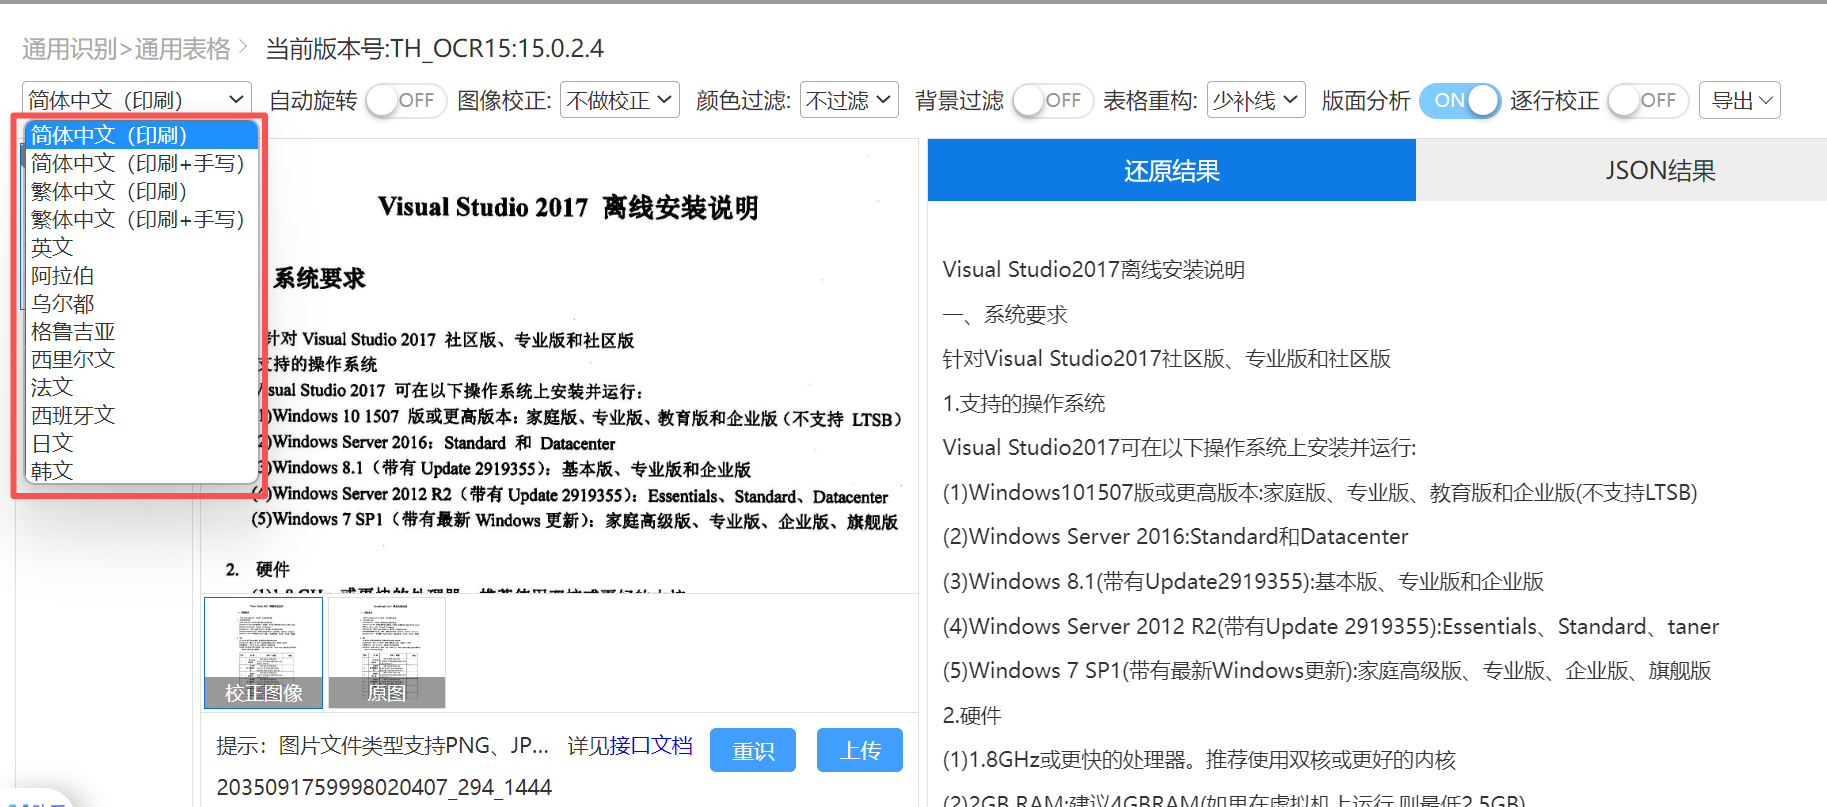The height and width of the screenshot is (807, 1827).
Task: Enable 背景过滤 switch
Action: click(x=1051, y=100)
